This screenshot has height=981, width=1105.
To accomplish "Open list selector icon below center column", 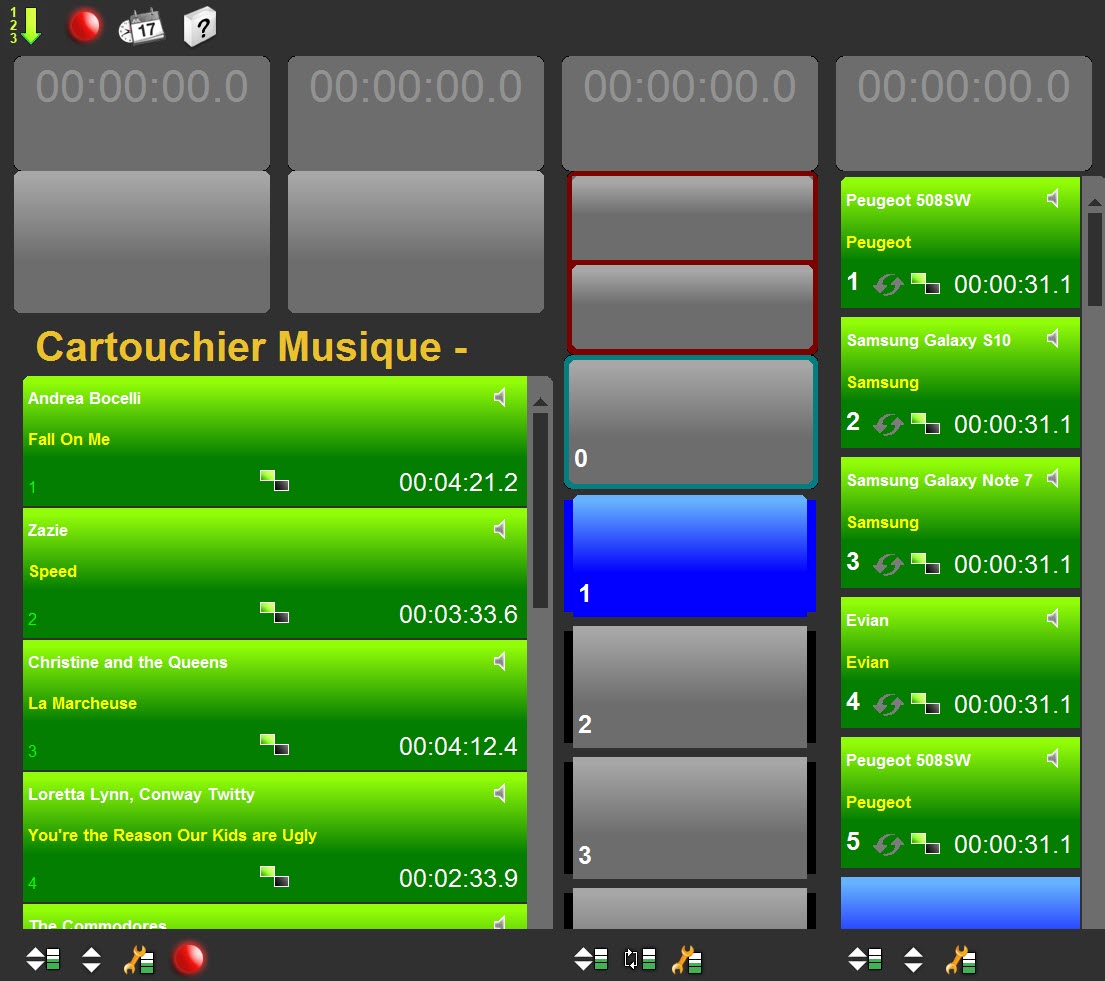I will [x=591, y=960].
